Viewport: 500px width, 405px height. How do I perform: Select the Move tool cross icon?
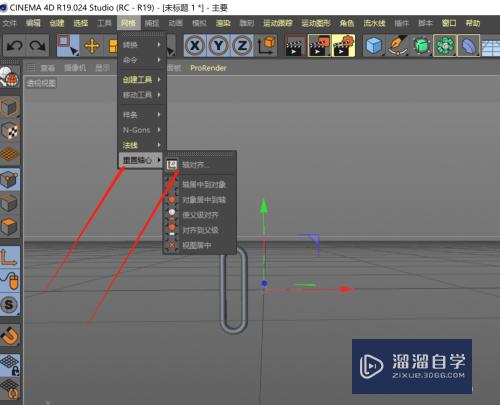pyautogui.click(x=92, y=45)
